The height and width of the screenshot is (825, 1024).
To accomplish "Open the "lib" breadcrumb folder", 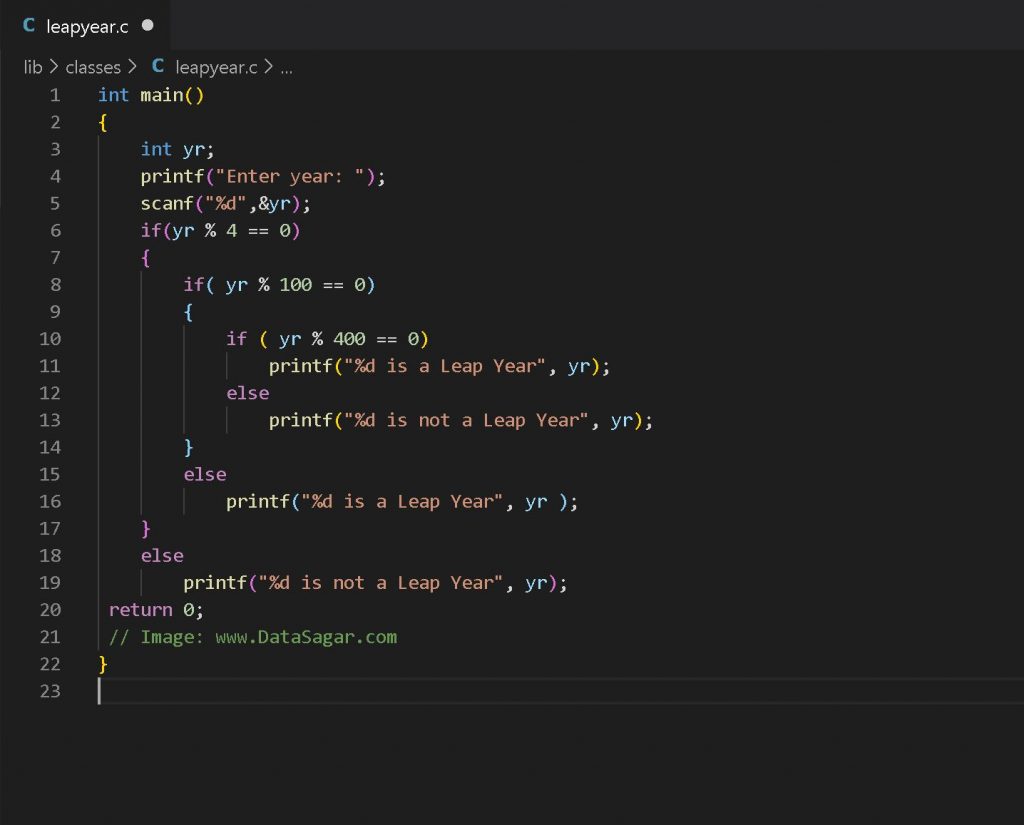I will (x=33, y=67).
